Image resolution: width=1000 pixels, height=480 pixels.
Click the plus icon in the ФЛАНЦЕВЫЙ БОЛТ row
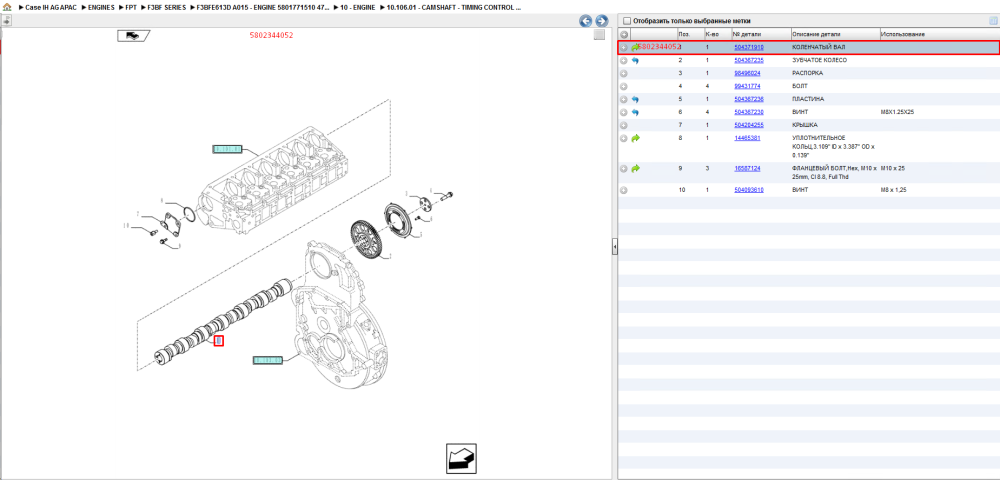[x=624, y=169]
